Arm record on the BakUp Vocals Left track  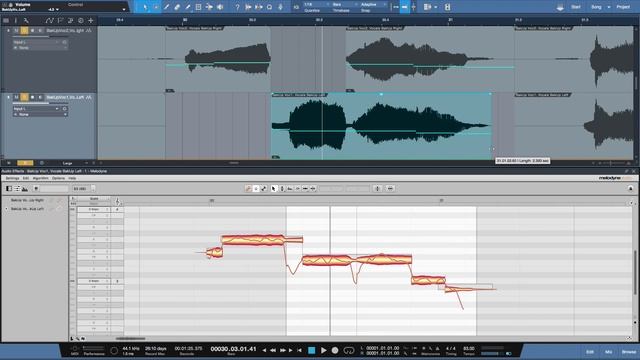coord(33,97)
